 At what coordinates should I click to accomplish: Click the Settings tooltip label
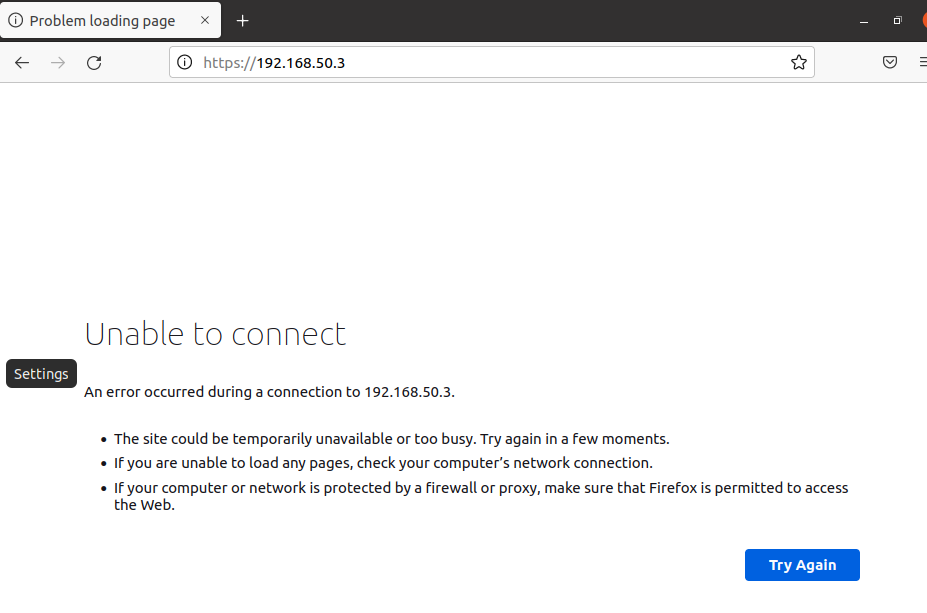point(41,374)
